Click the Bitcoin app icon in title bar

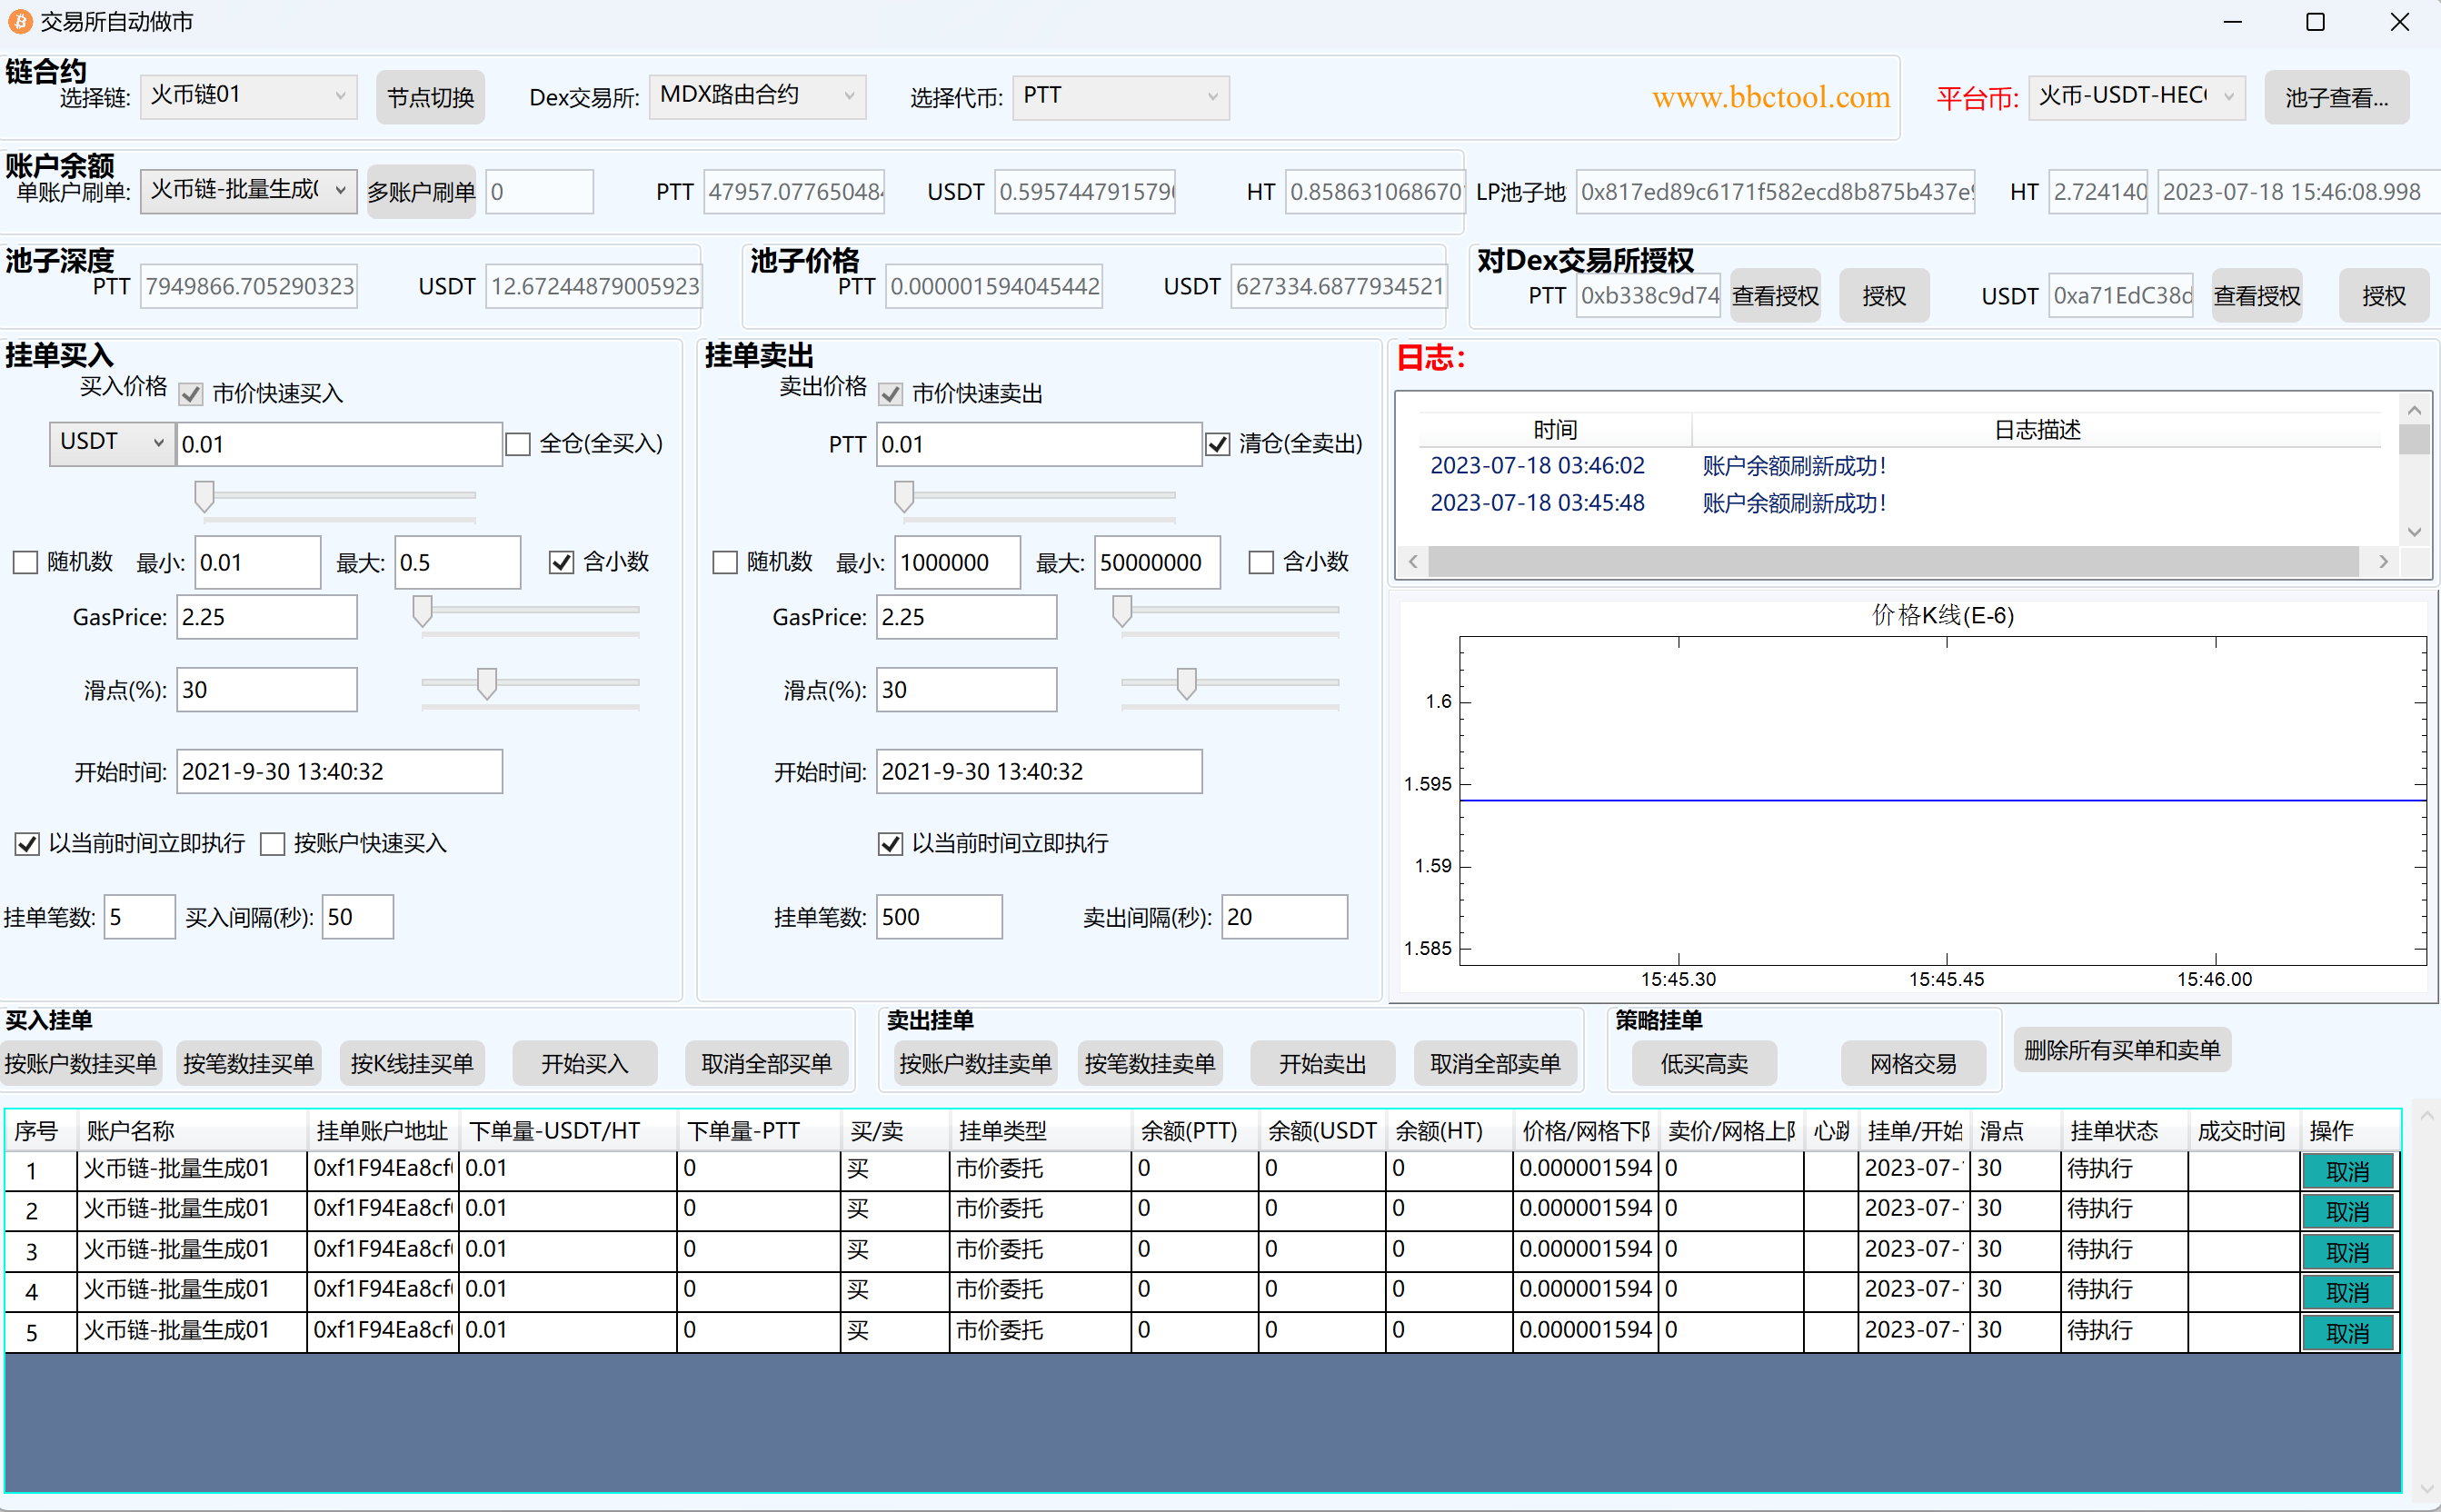click(x=20, y=21)
